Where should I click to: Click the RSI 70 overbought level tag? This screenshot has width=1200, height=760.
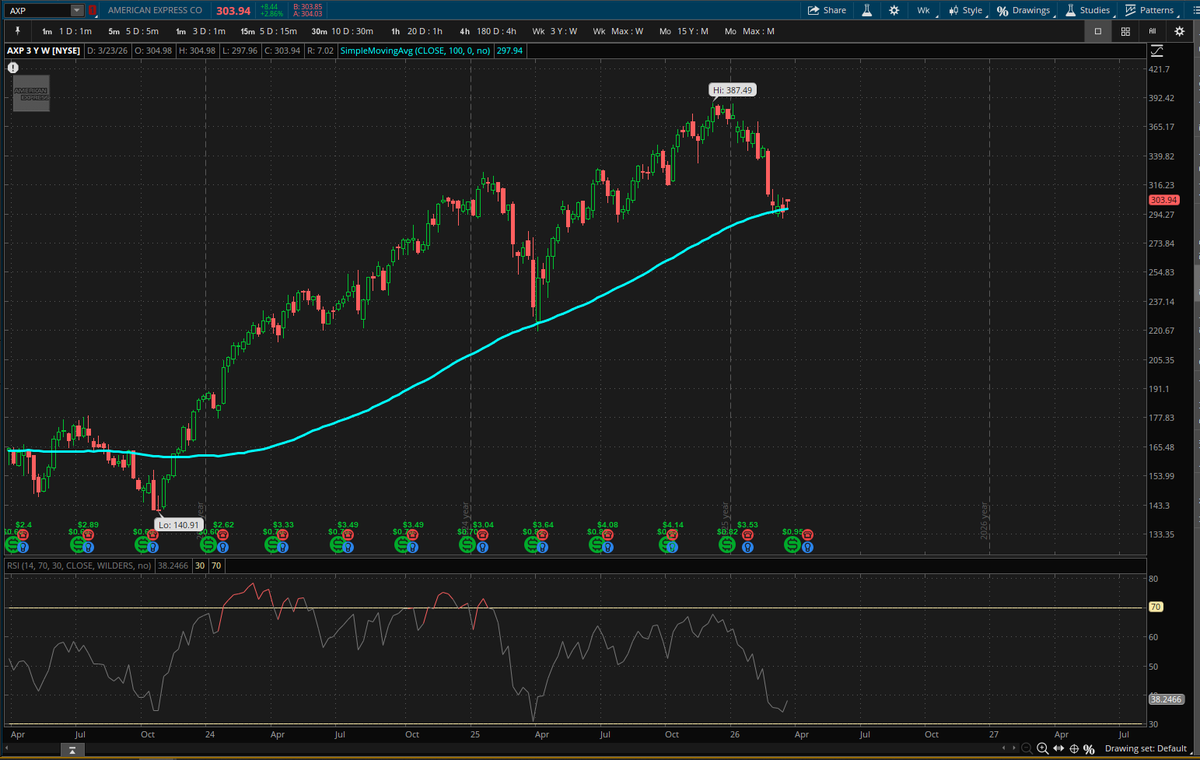(1155, 607)
